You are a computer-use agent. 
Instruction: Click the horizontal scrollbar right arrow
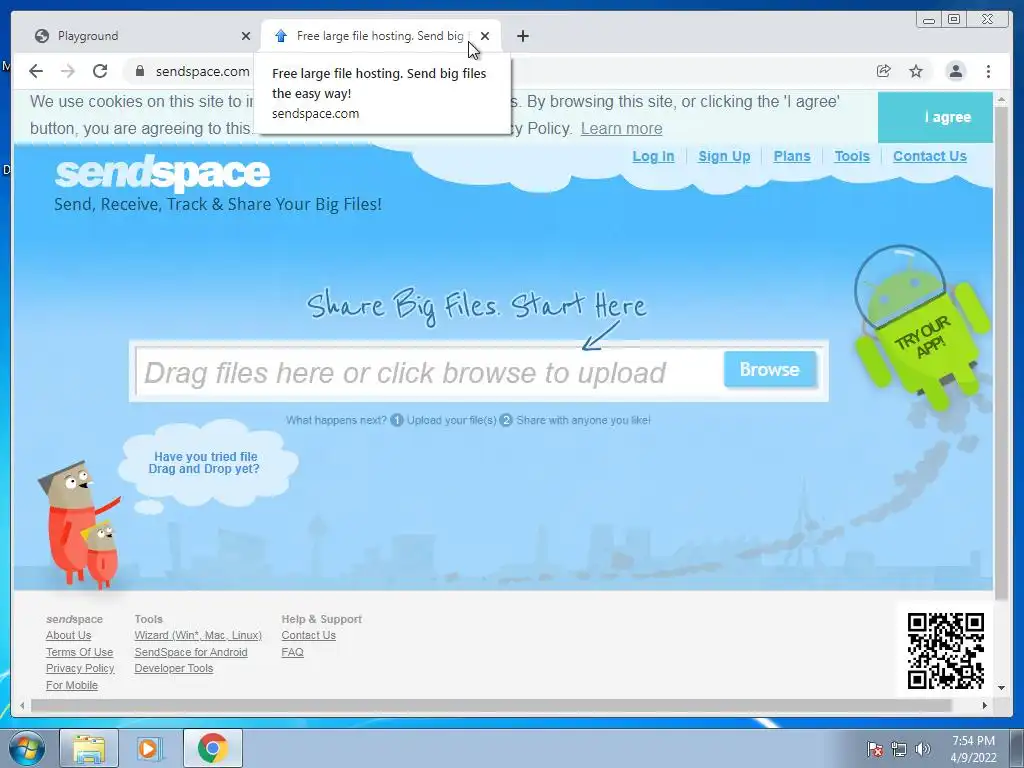click(x=985, y=705)
